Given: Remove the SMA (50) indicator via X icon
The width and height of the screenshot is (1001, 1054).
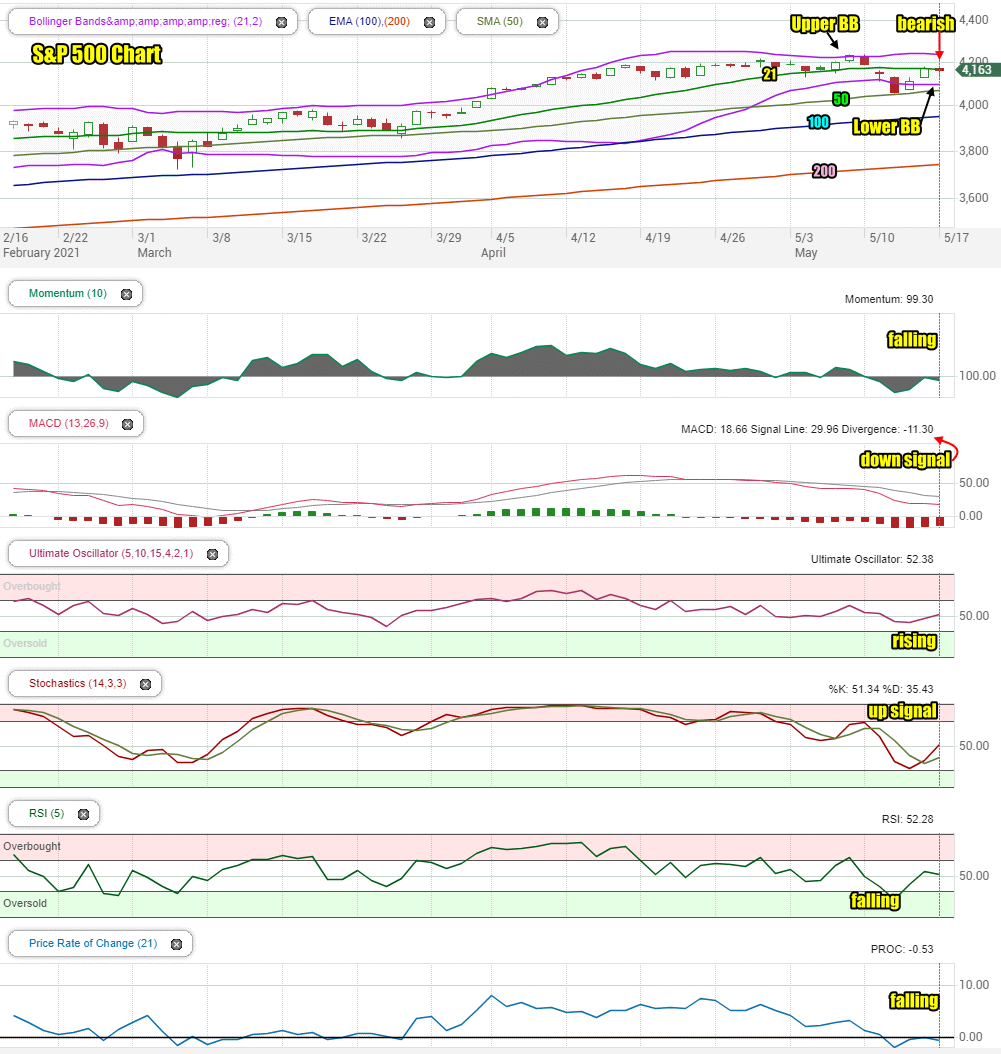Looking at the screenshot, I should 543,22.
